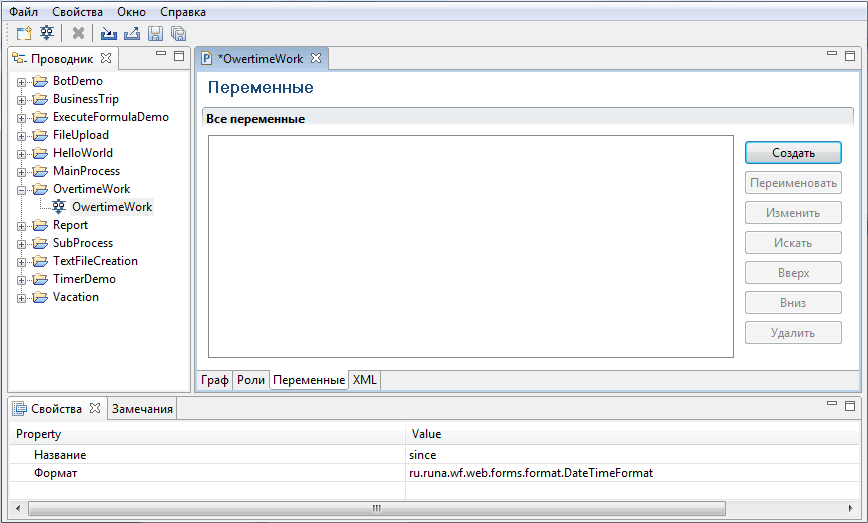868x523 pixels.
Task: Click the OwertimeWork process definition icon in tree
Action: pos(59,207)
